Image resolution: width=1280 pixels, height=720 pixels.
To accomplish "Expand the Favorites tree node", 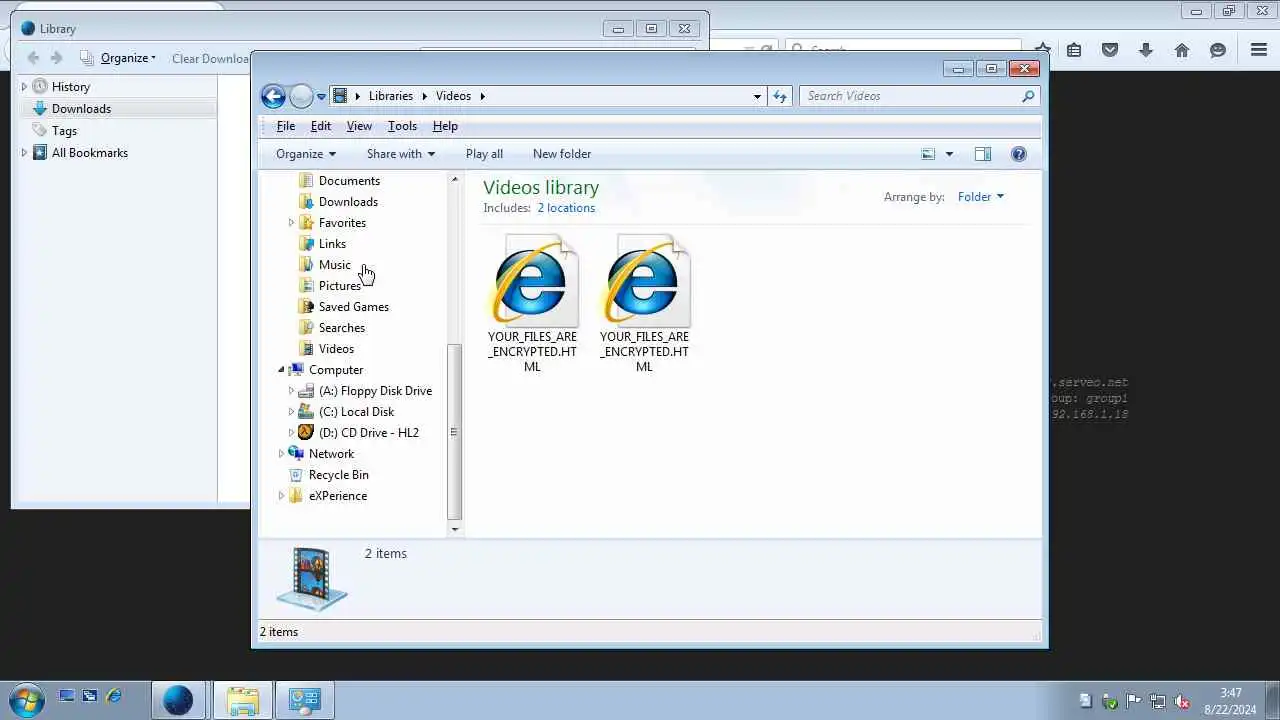I will [291, 223].
